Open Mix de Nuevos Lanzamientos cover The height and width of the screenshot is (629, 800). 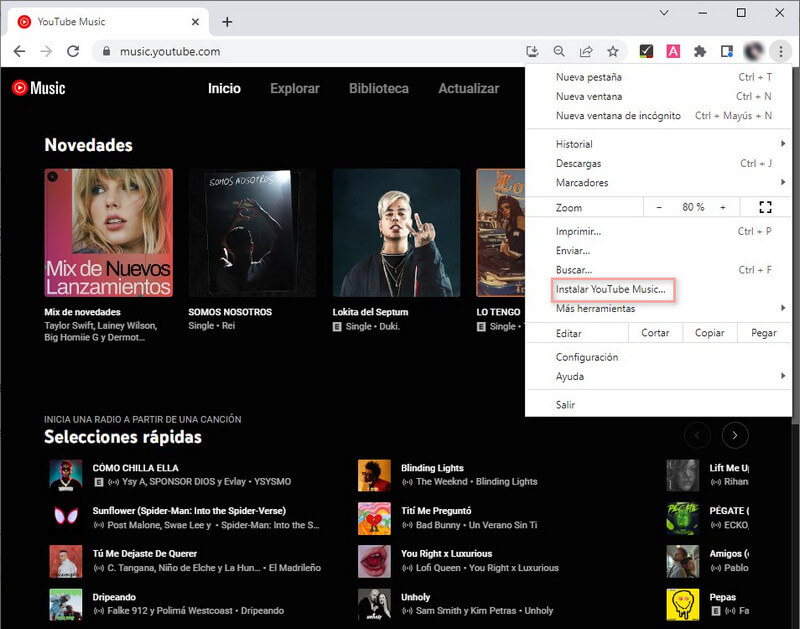click(109, 233)
